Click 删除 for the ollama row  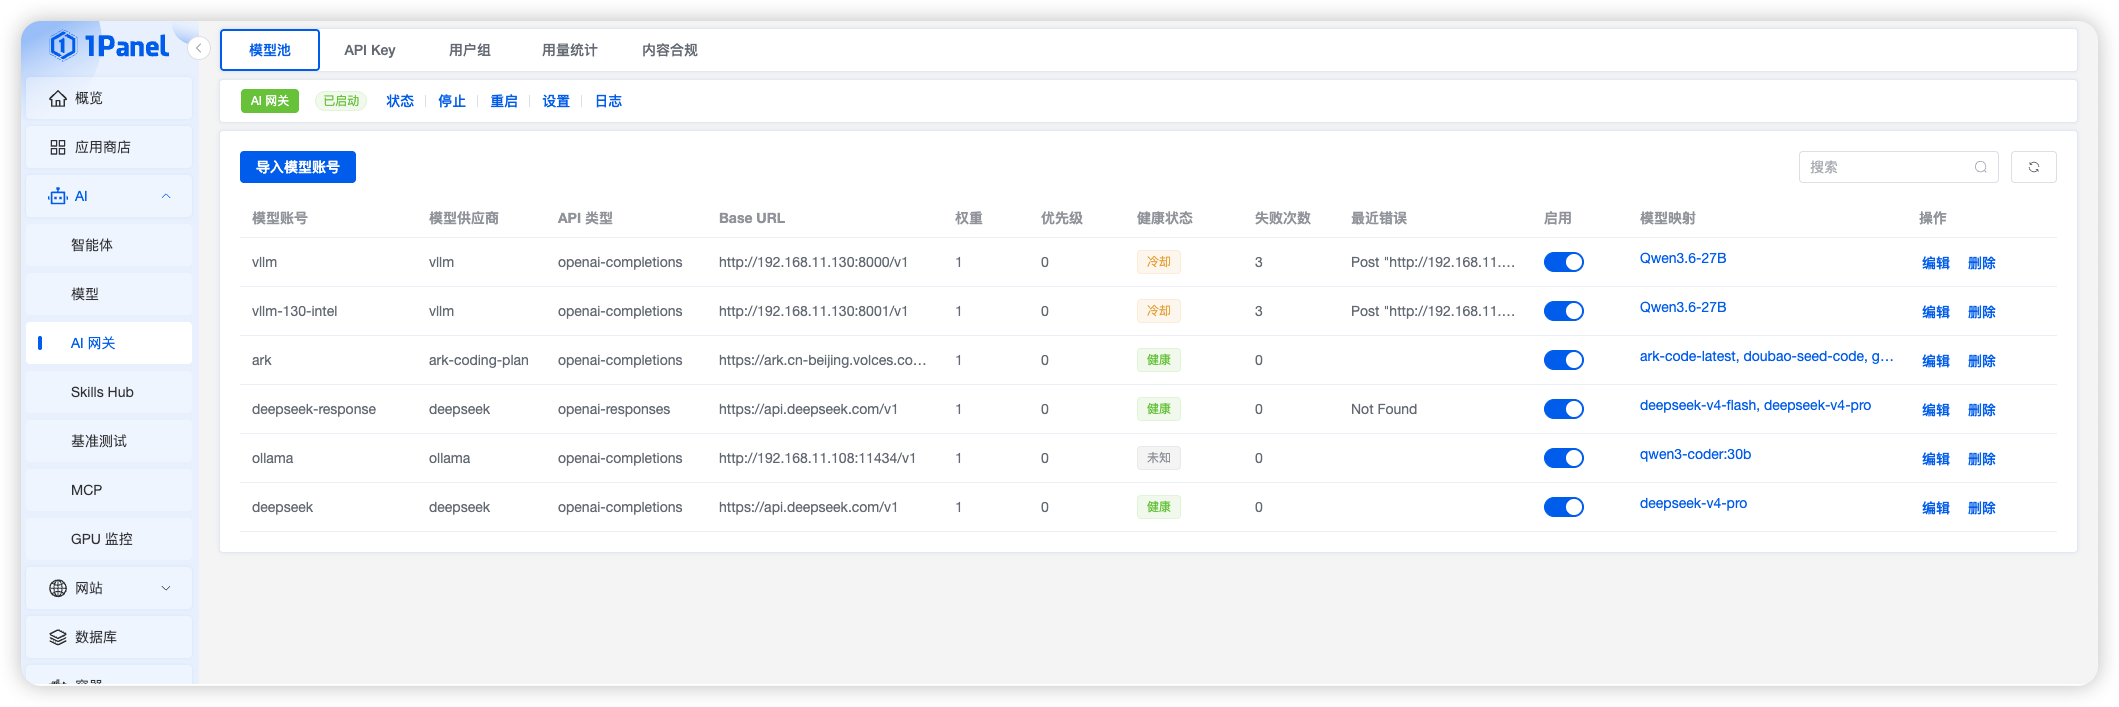pos(1982,459)
